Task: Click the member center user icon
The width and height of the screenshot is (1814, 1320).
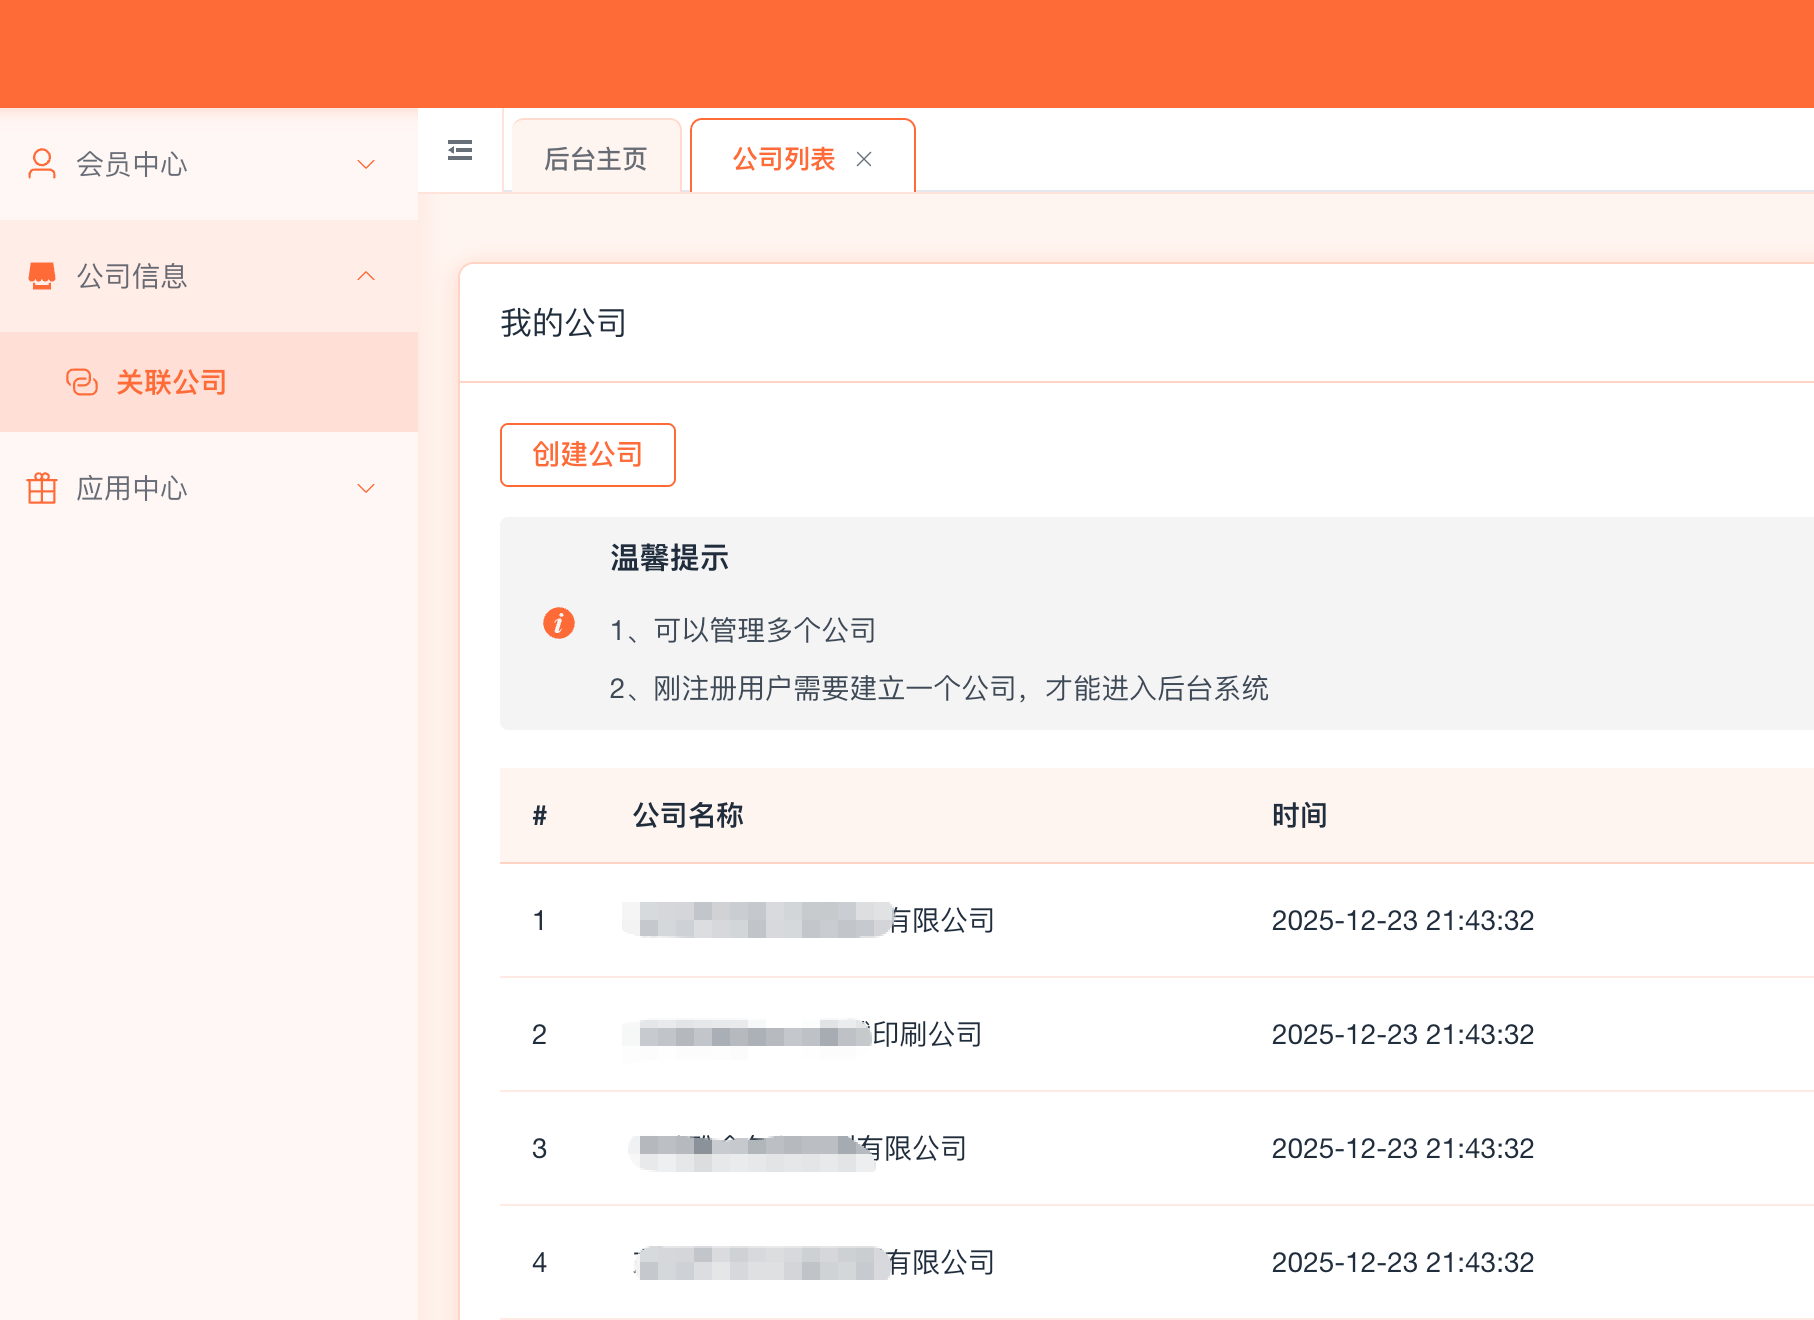Action: click(42, 164)
